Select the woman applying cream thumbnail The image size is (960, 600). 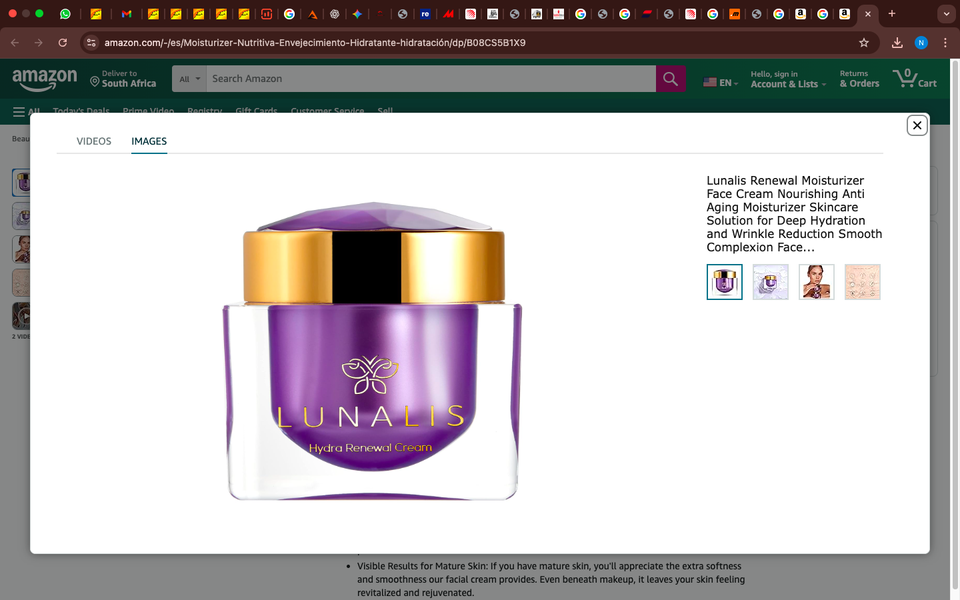pyautogui.click(x=816, y=282)
